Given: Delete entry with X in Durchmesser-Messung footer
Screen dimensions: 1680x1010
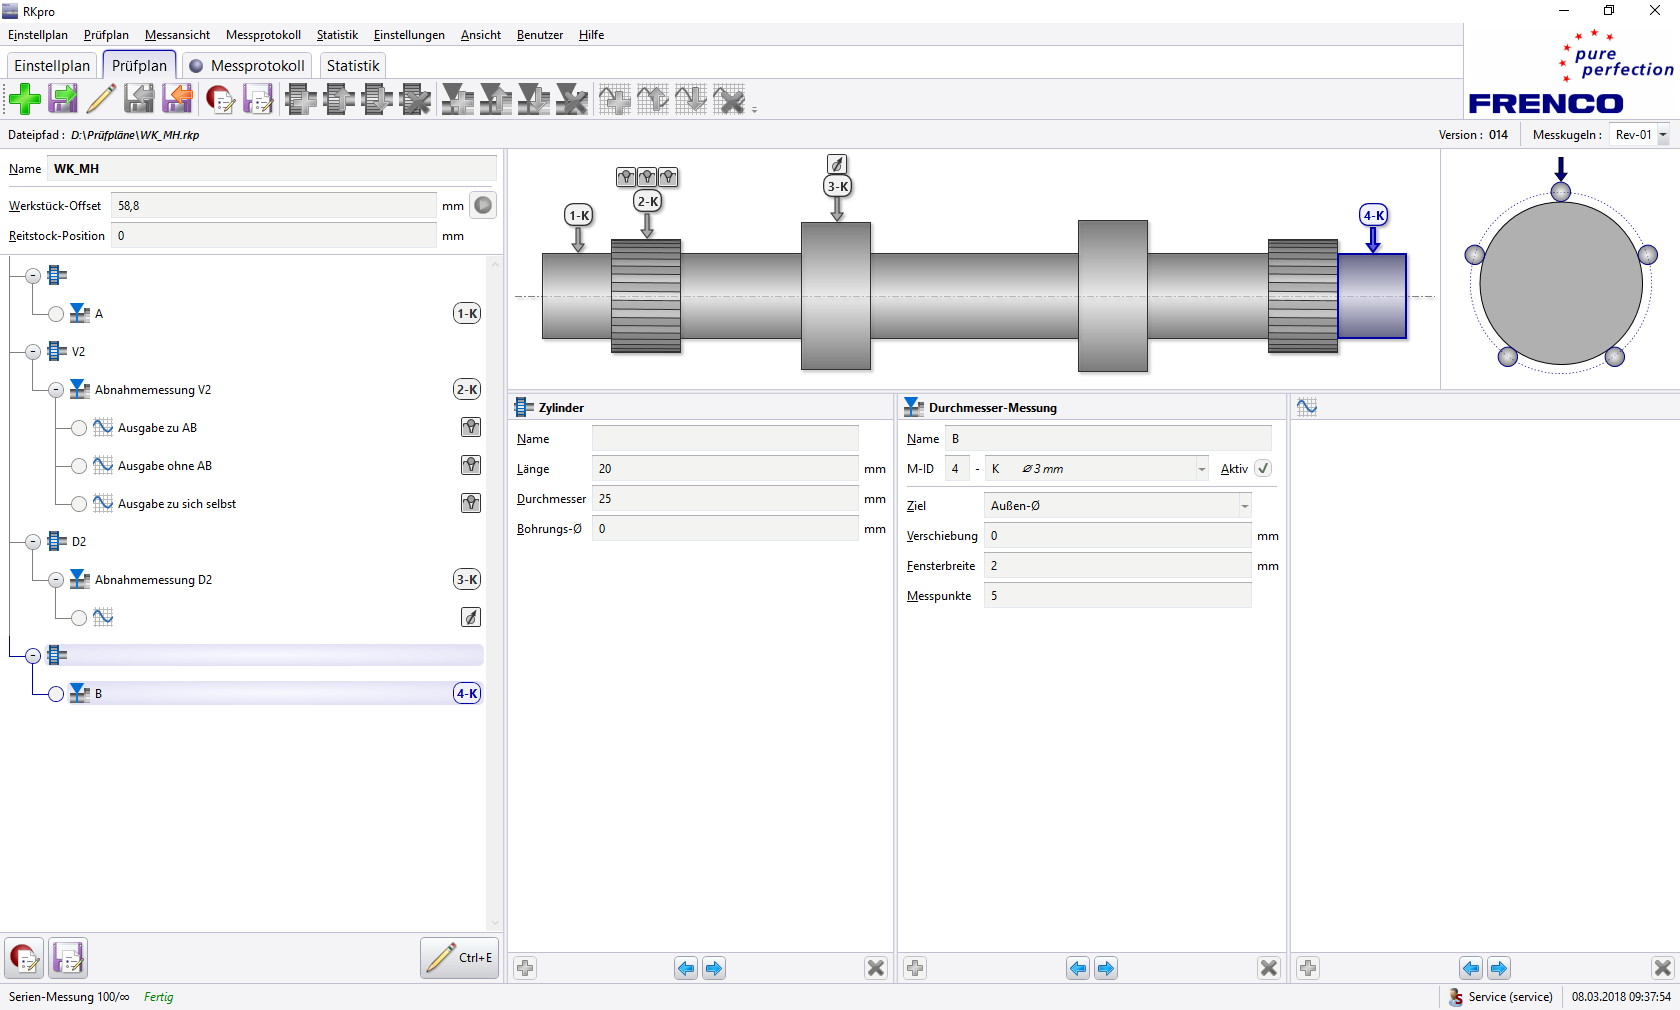Looking at the screenshot, I should click(1269, 968).
